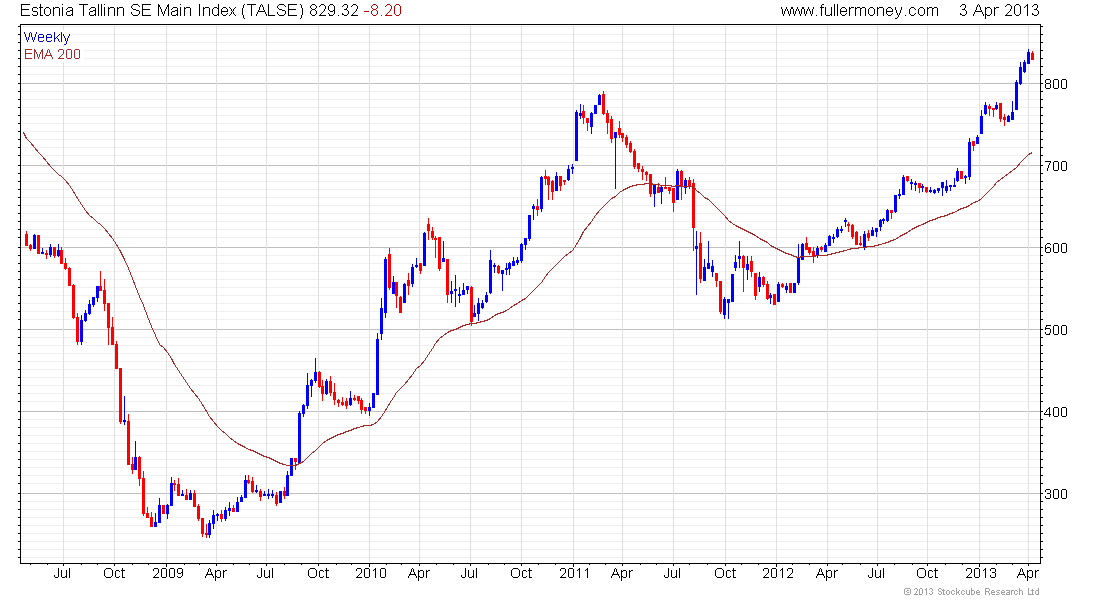The image size is (1100, 600).
Task: Select the Apr axis label right after 2009
Action: (x=216, y=574)
